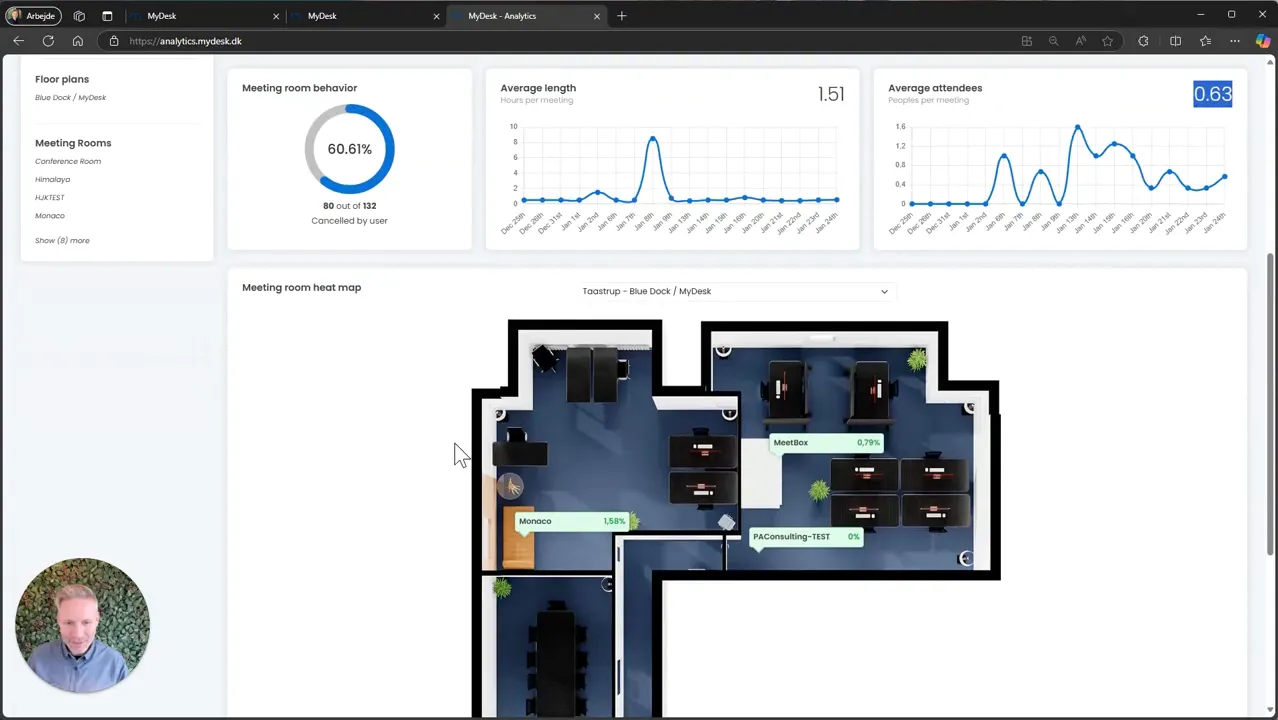This screenshot has width=1278, height=720.
Task: Click the "Cancelled by user" text
Action: click(349, 220)
